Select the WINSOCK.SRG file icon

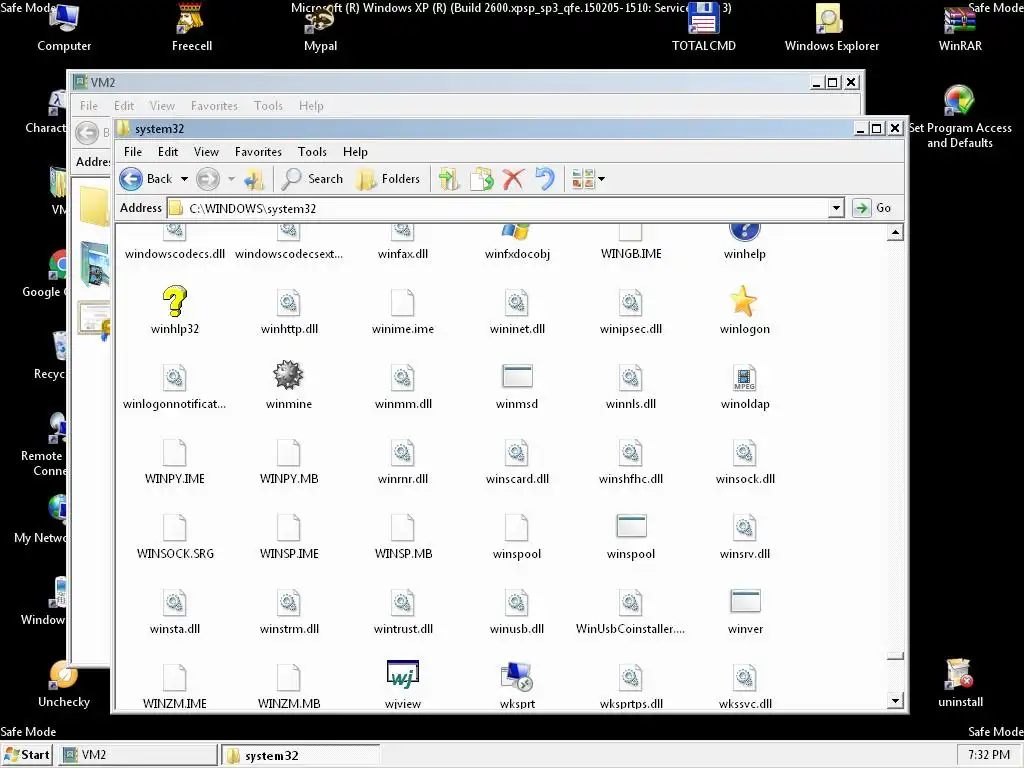click(x=174, y=527)
